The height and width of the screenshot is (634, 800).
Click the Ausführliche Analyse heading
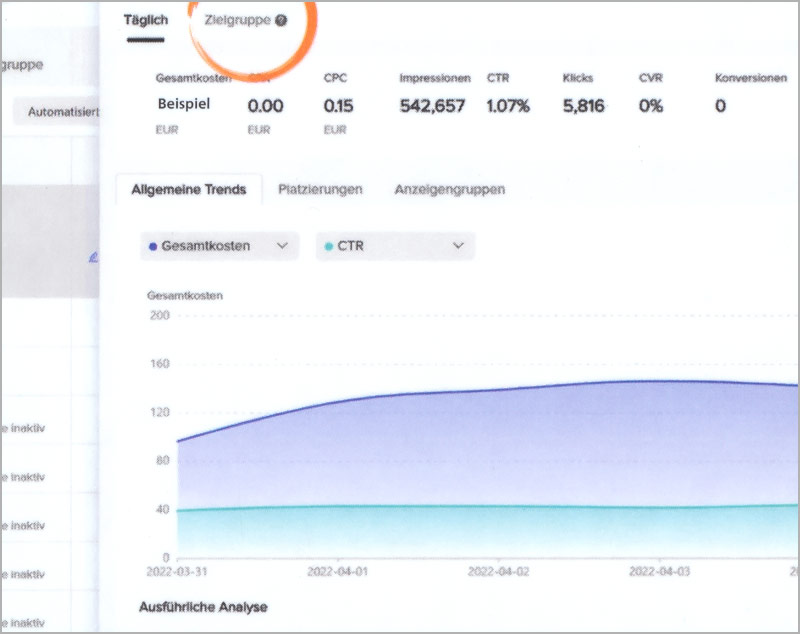coord(203,607)
